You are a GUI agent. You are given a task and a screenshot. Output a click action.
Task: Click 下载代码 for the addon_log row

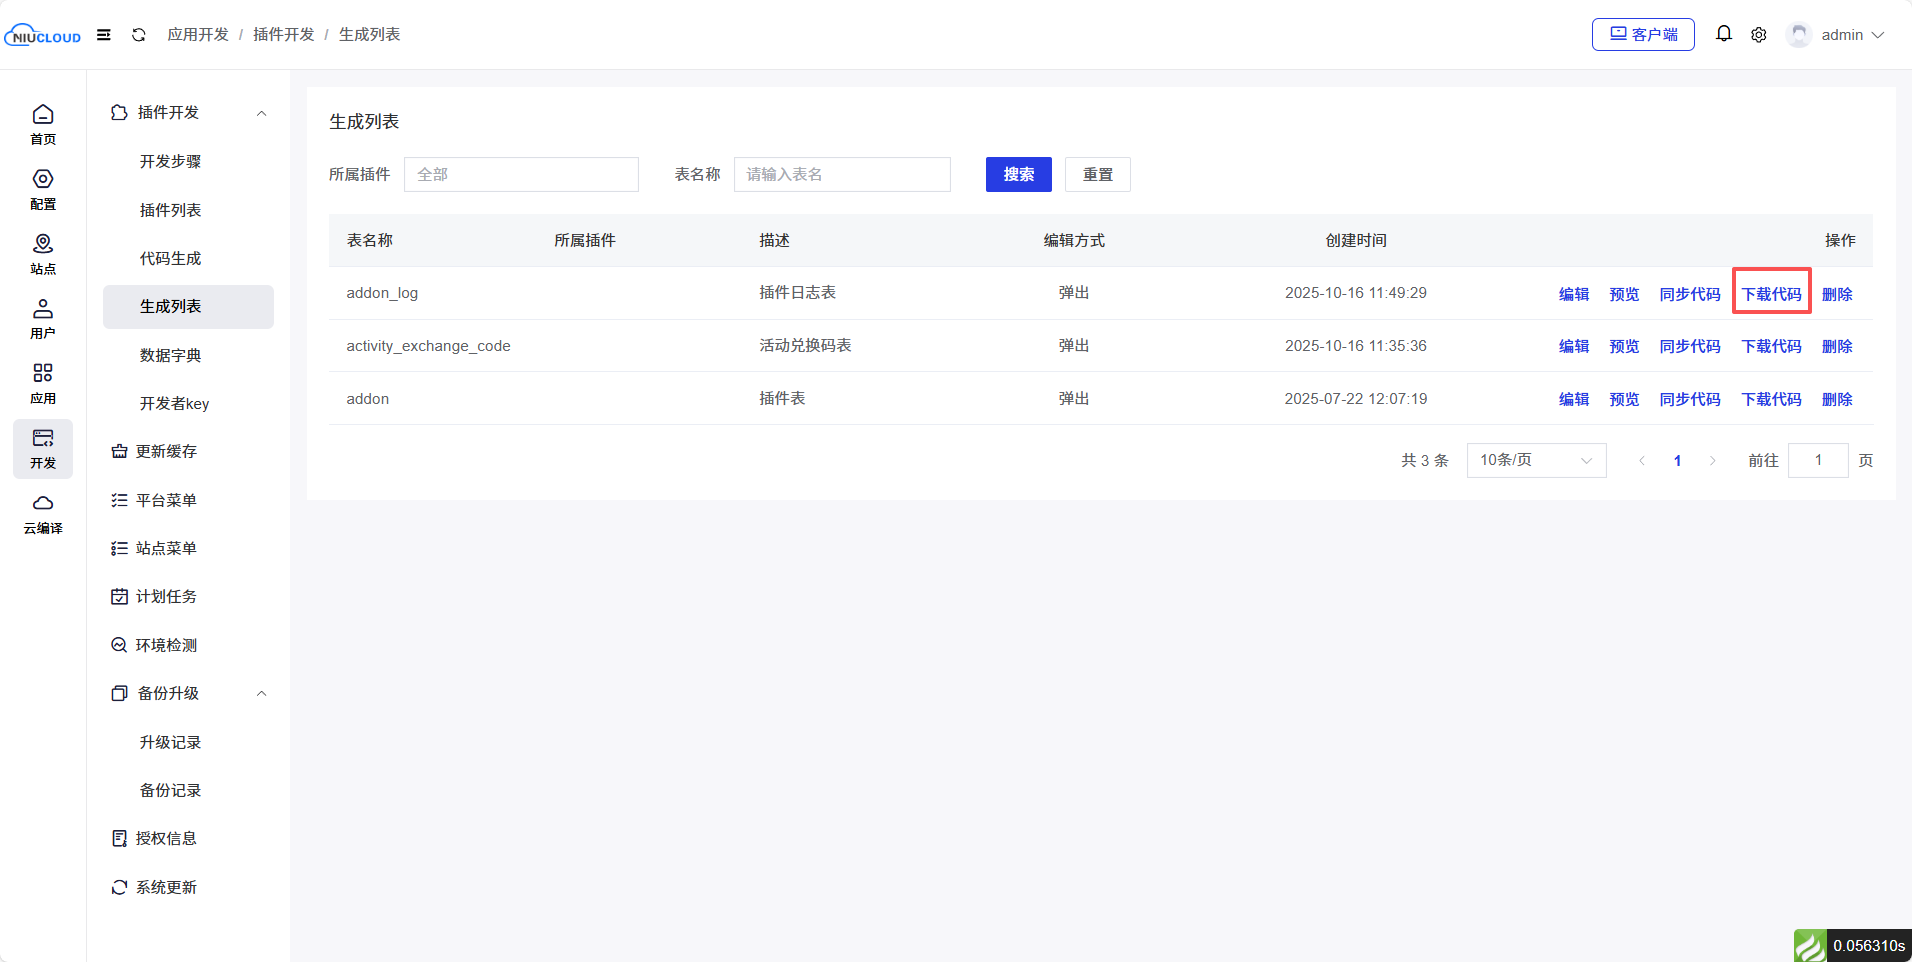coord(1771,294)
